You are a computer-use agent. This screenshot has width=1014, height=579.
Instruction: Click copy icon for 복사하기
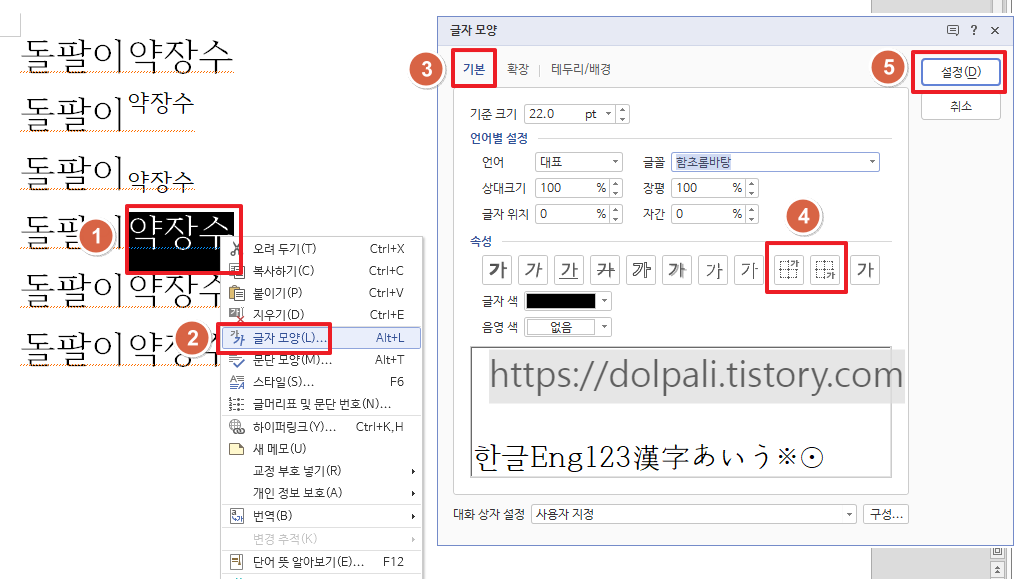tap(237, 271)
